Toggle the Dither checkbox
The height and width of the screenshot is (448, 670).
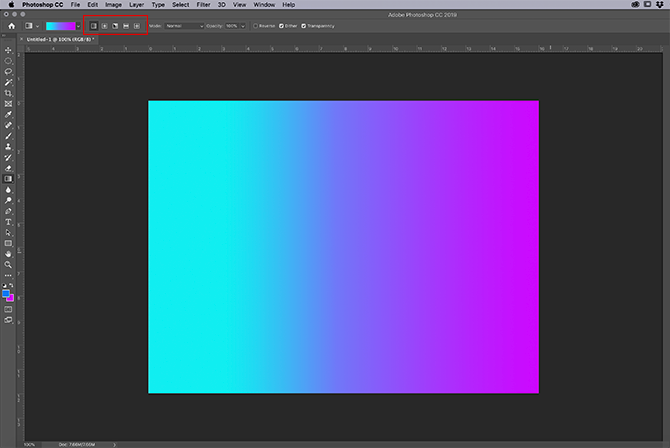(283, 25)
